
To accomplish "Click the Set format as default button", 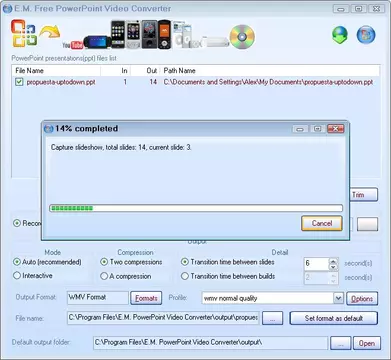I will click(x=334, y=318).
